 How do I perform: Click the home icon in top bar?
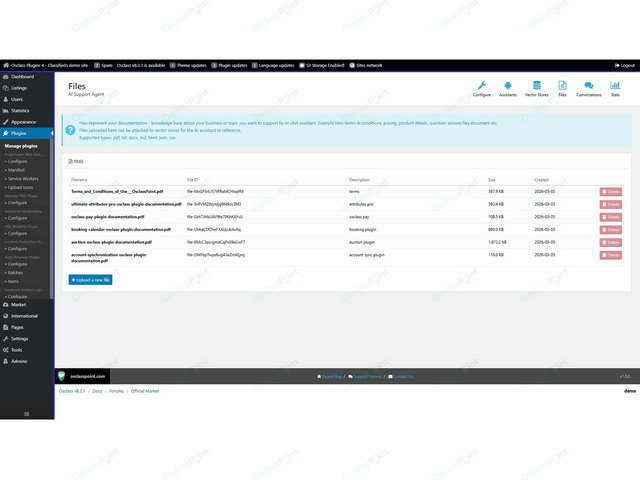(6, 65)
